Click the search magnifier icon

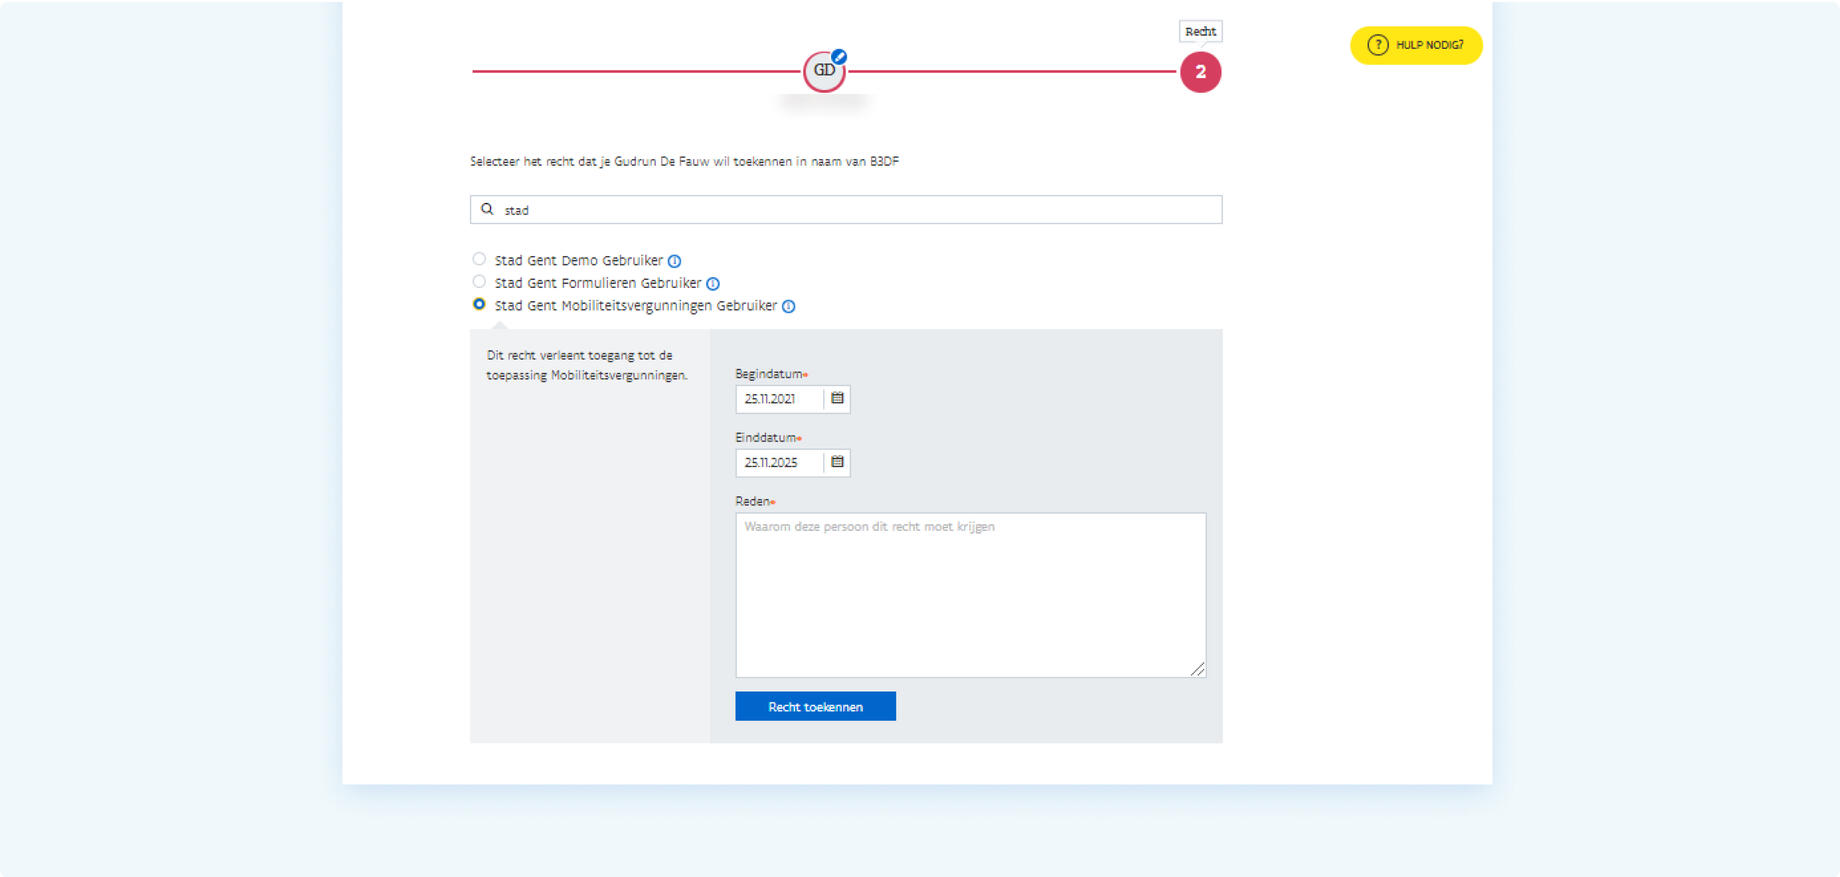coord(487,209)
